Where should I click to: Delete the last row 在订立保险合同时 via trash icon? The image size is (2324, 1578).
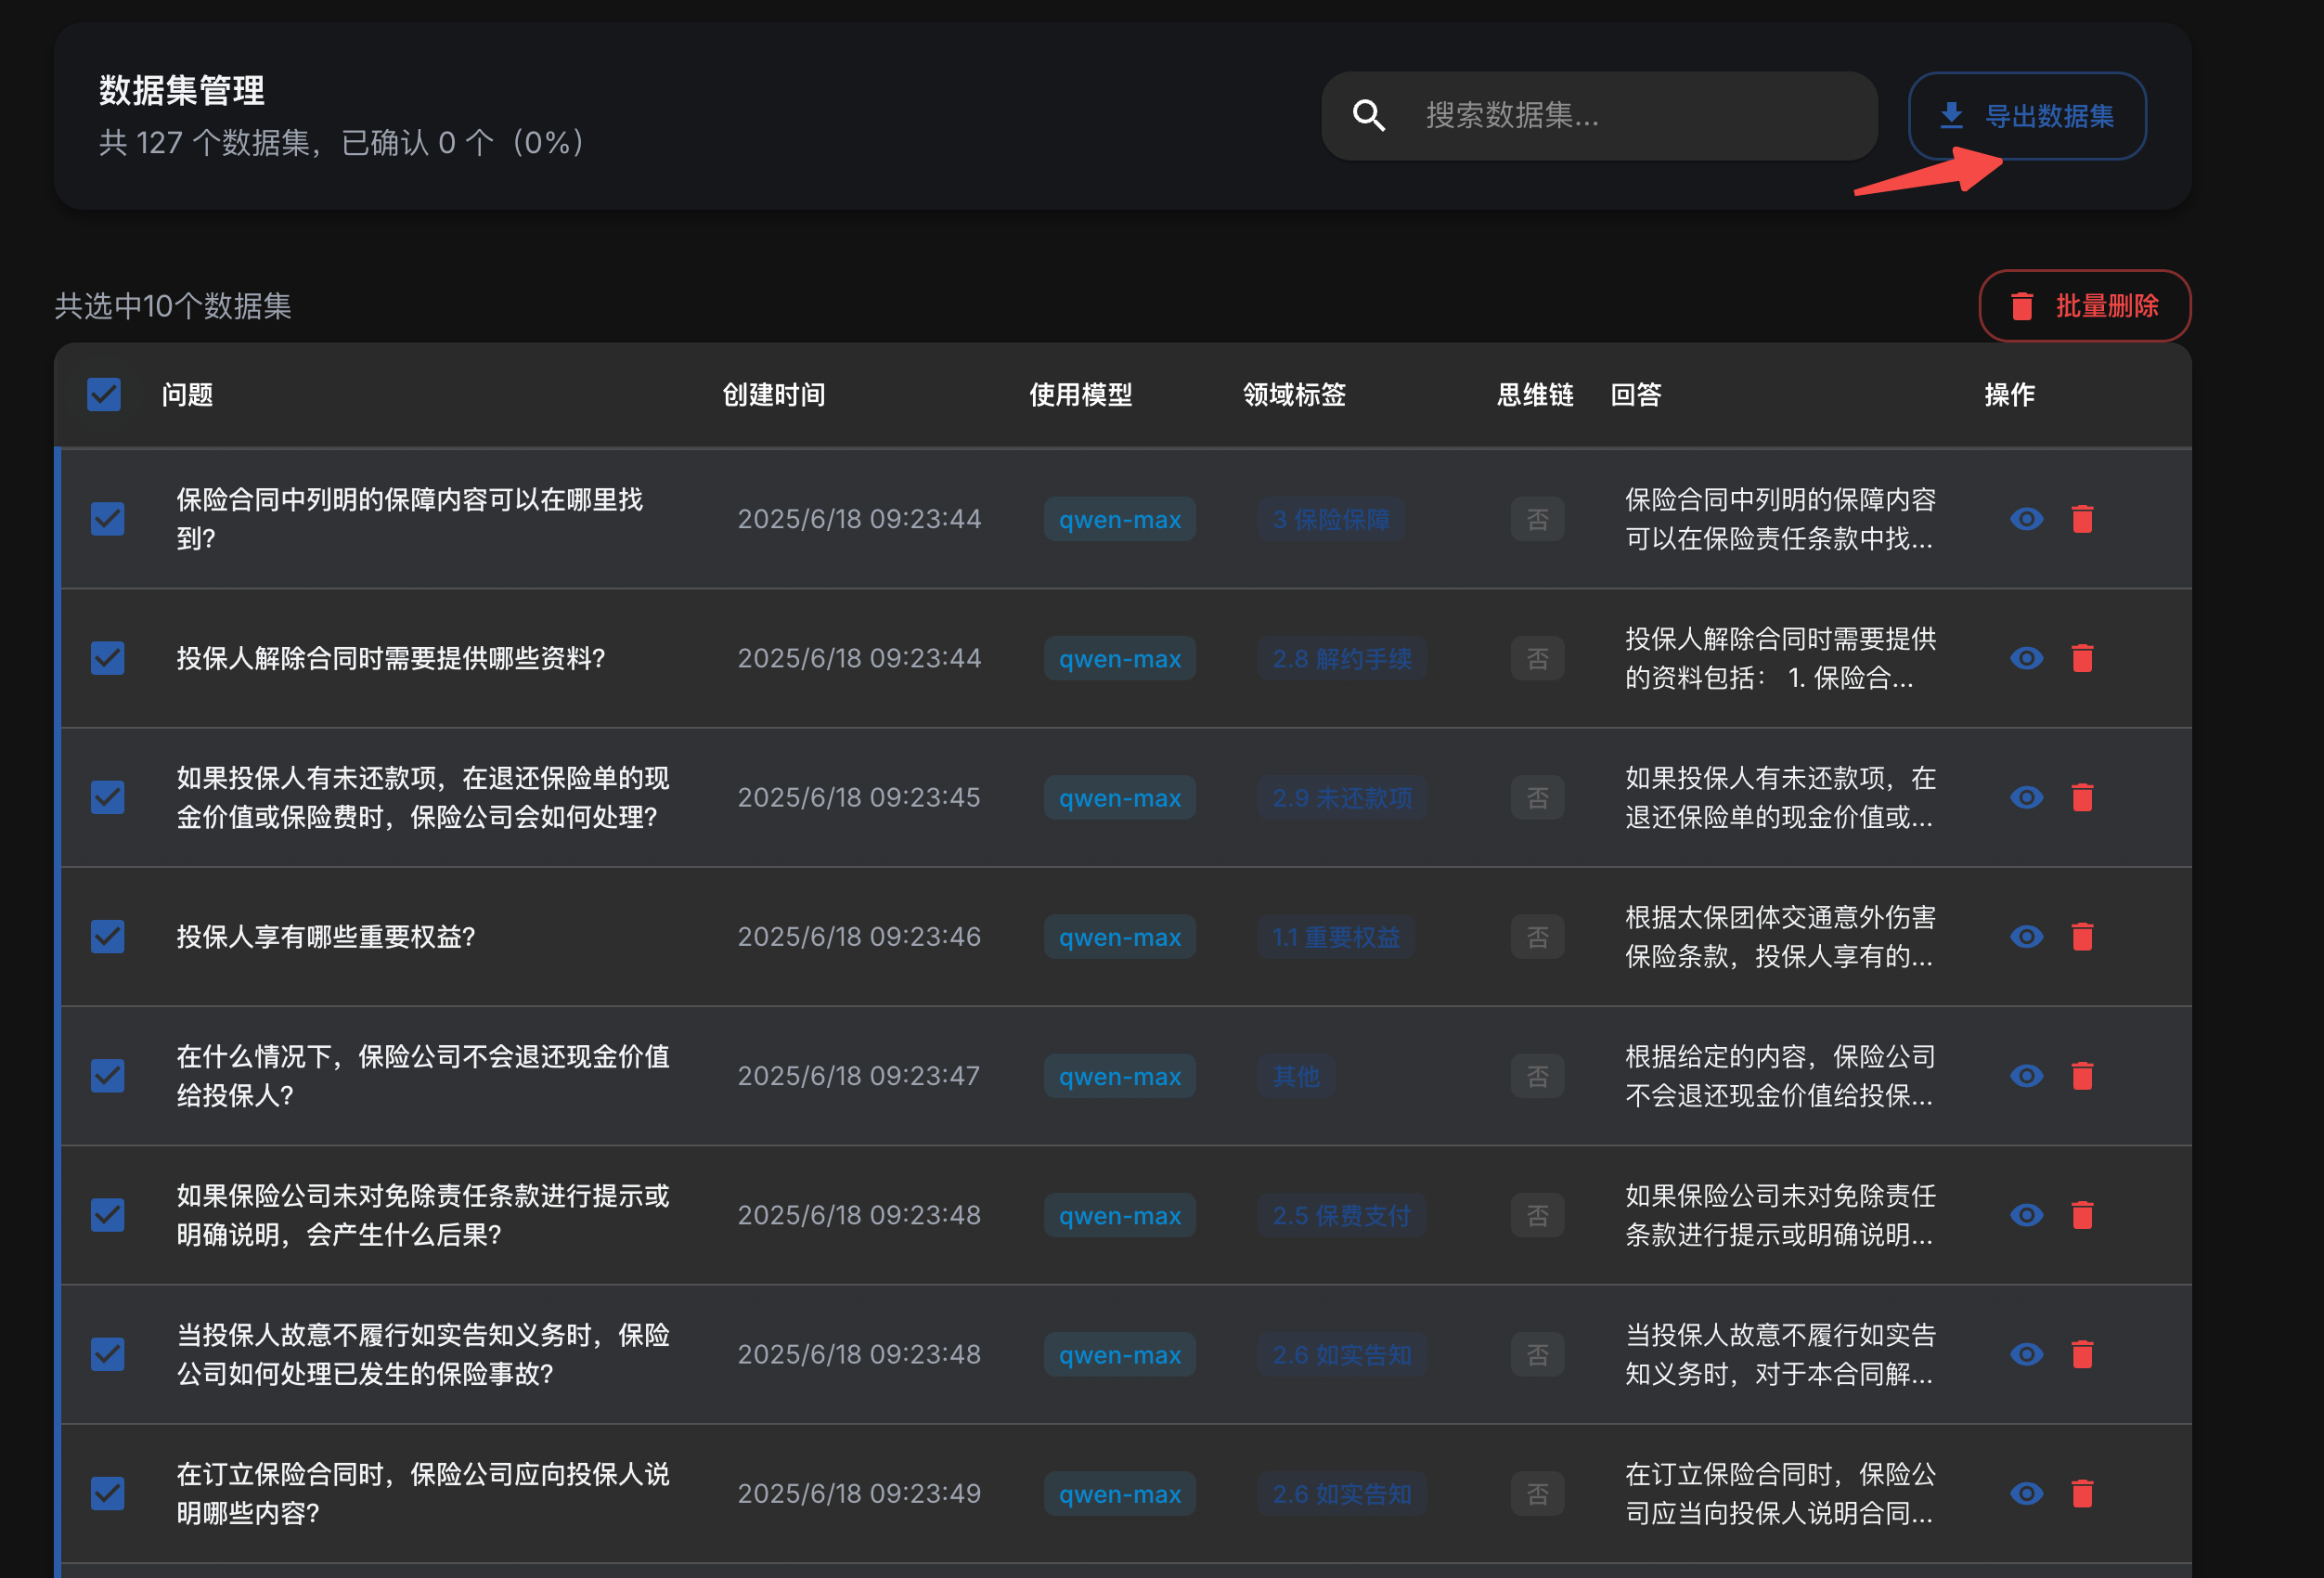(2084, 1493)
